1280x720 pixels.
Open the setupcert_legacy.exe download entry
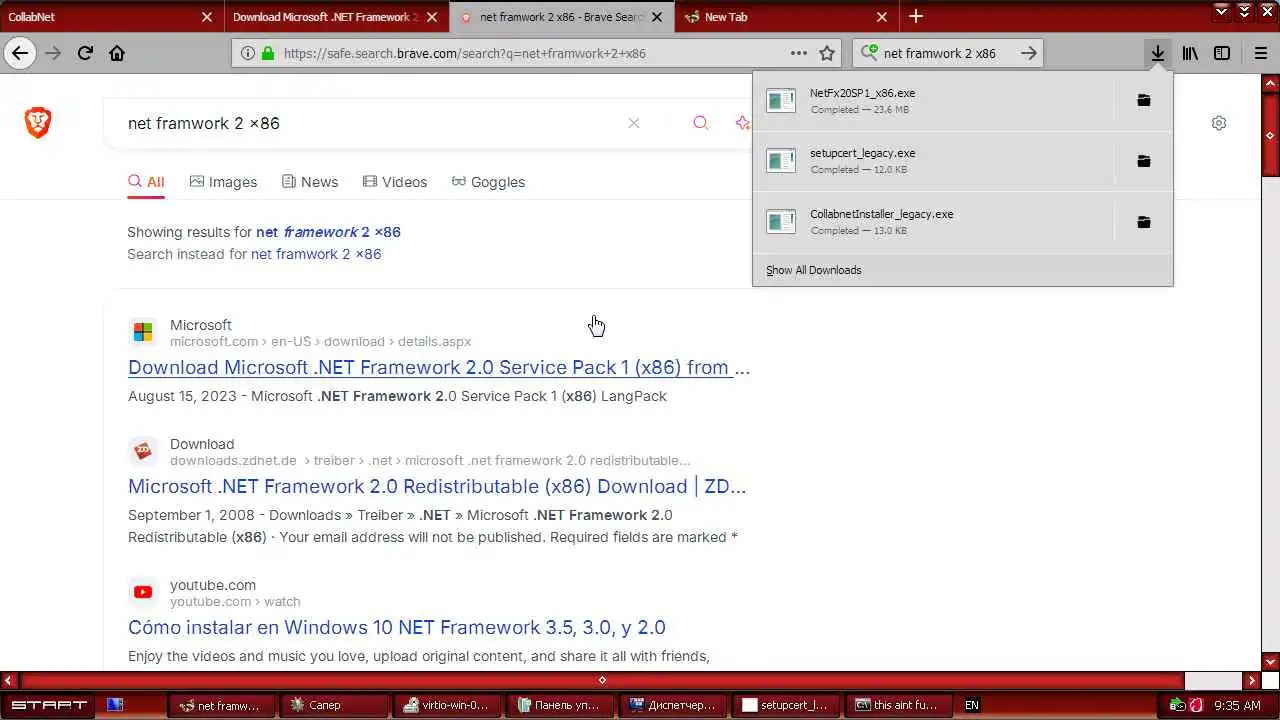pyautogui.click(x=933, y=161)
